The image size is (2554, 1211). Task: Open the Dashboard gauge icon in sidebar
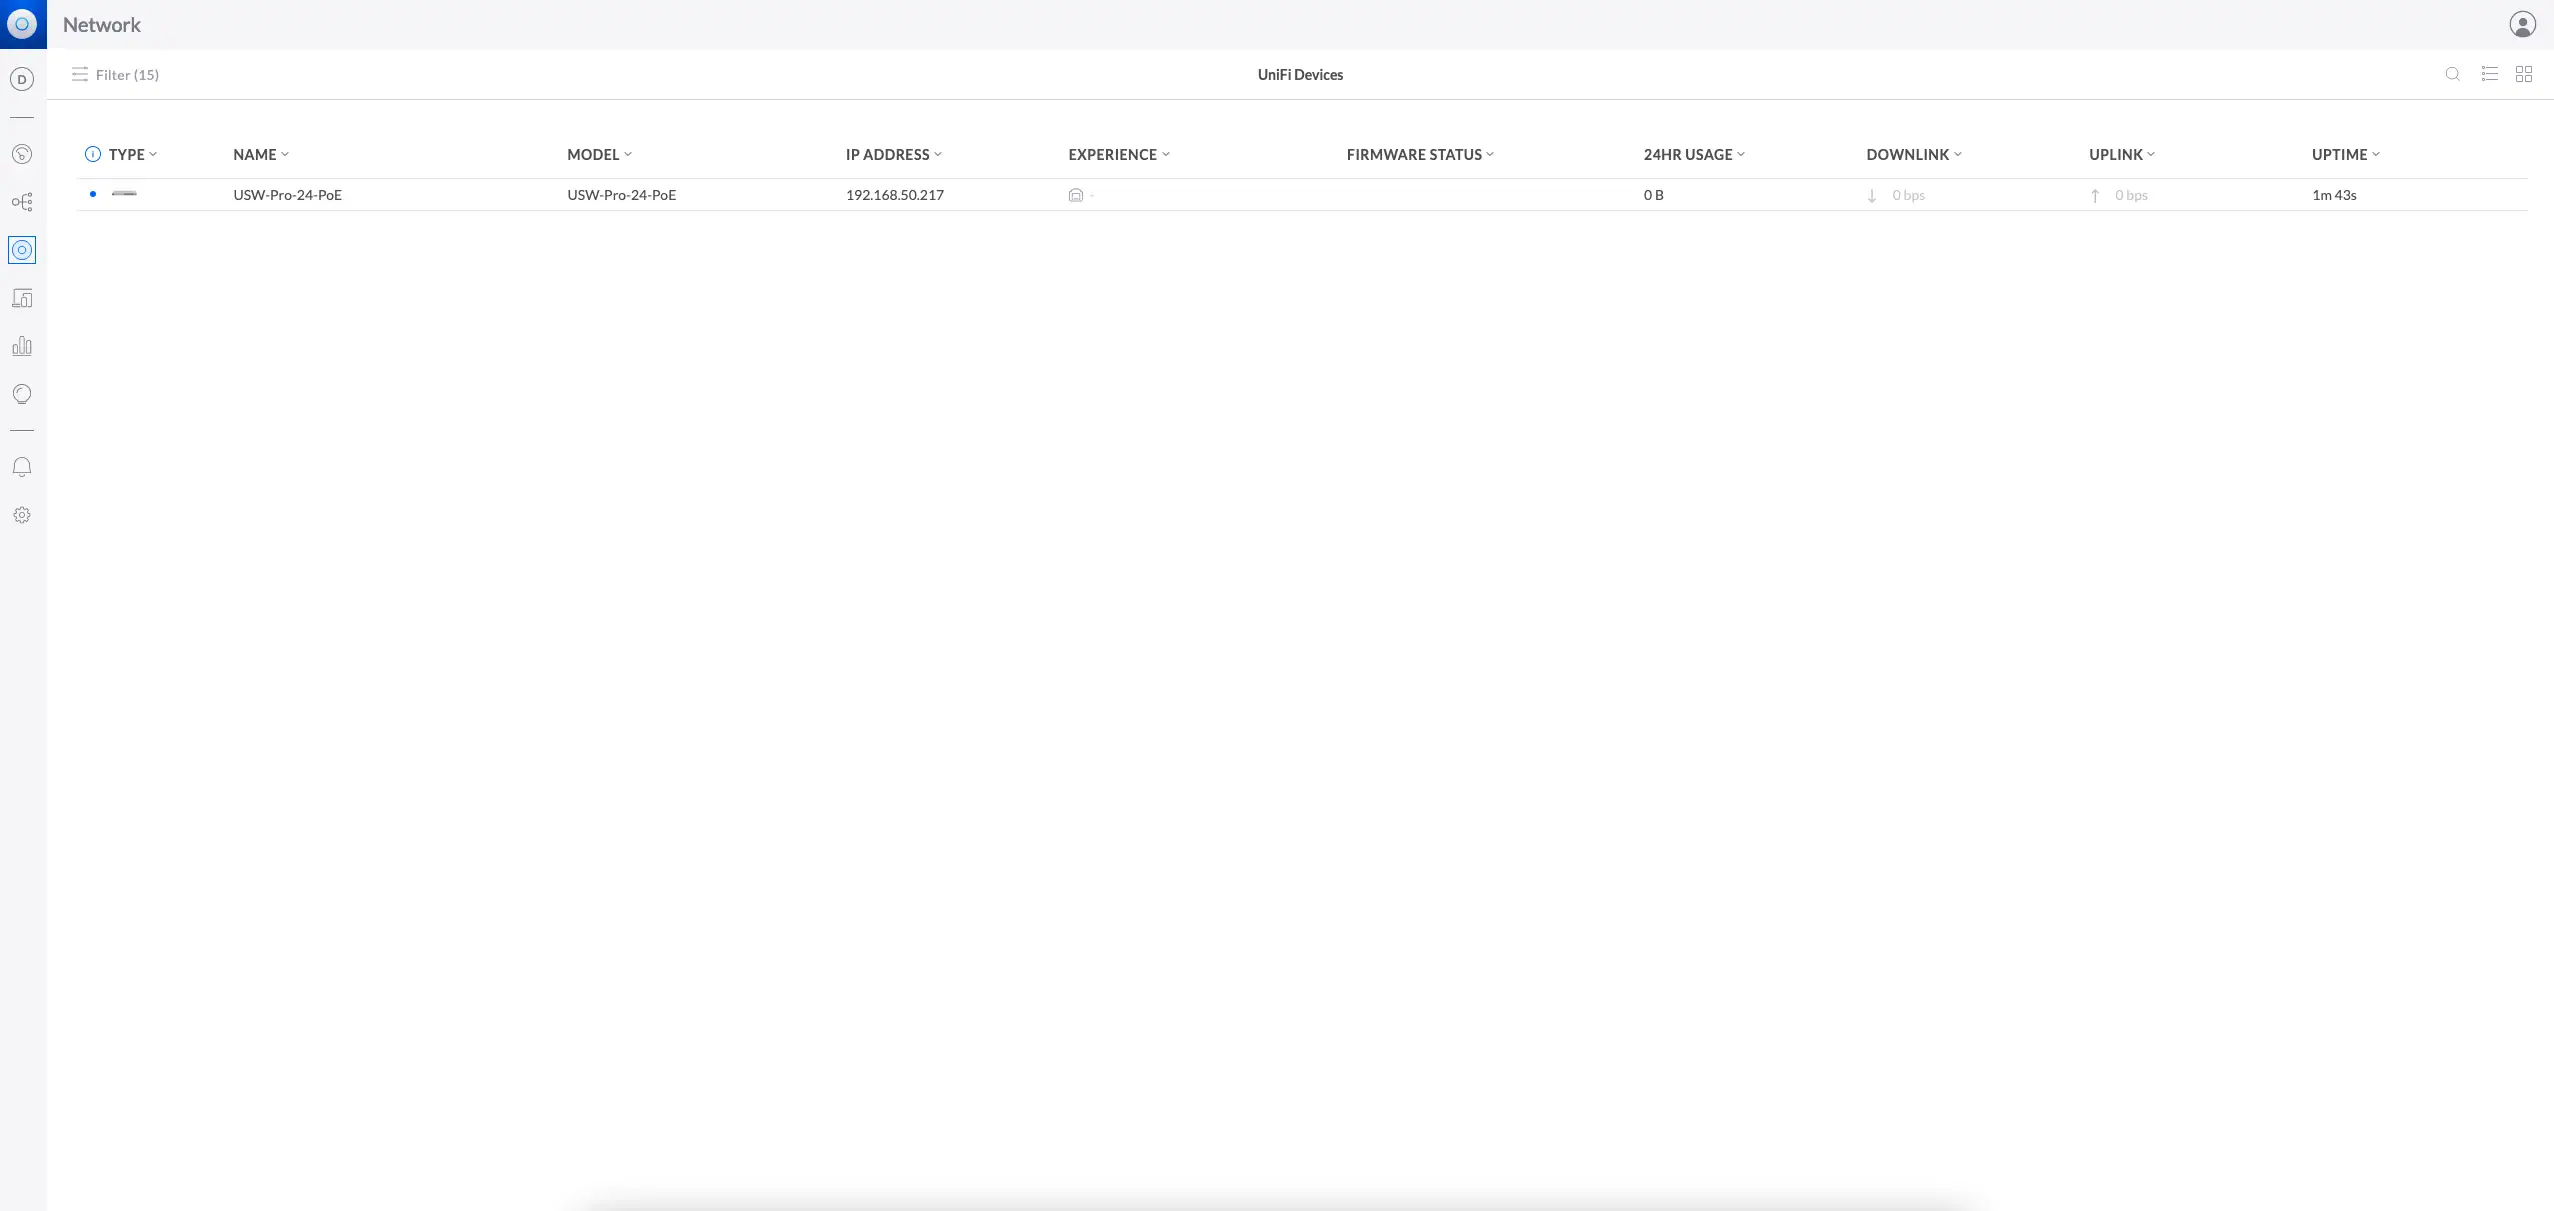click(22, 154)
